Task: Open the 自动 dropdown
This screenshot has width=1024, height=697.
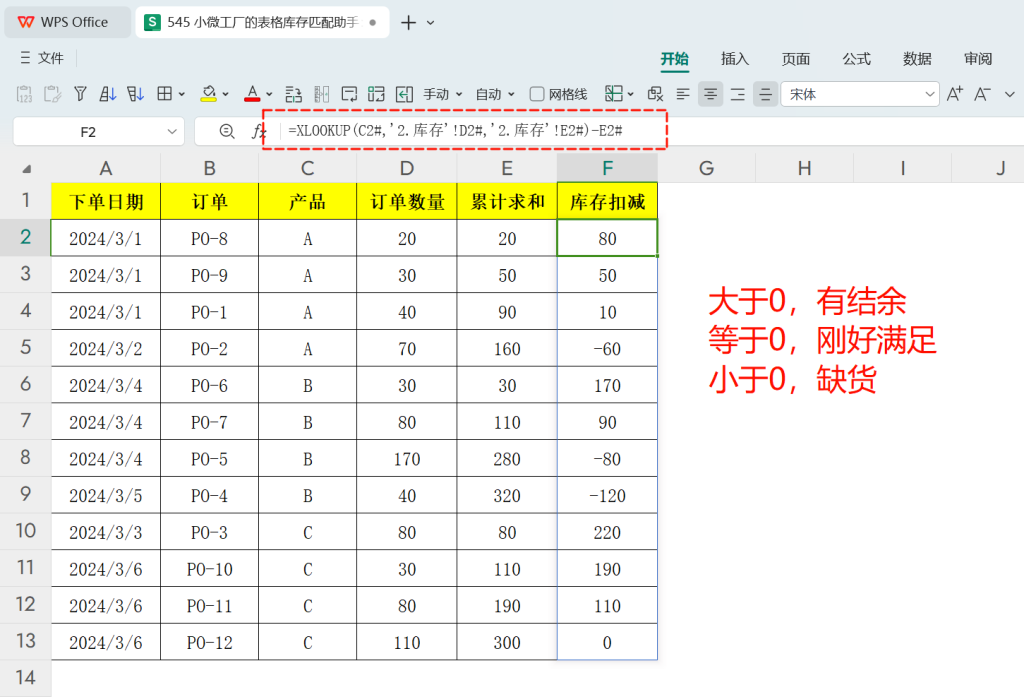Action: click(495, 94)
